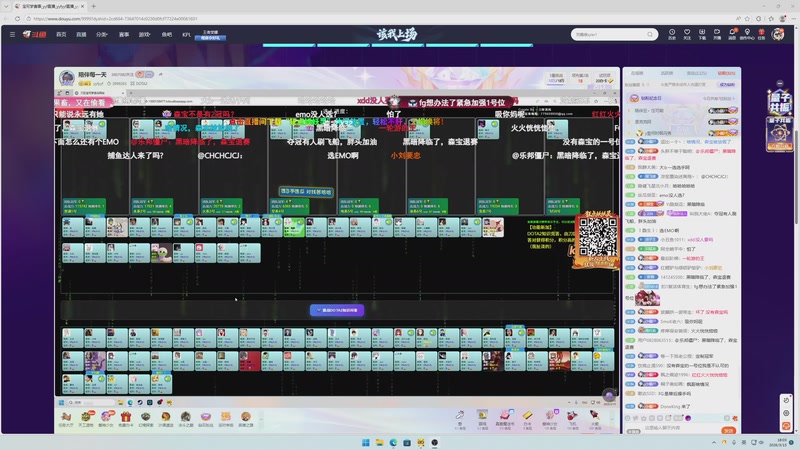Open the DOTA2 category tag

[x=139, y=83]
